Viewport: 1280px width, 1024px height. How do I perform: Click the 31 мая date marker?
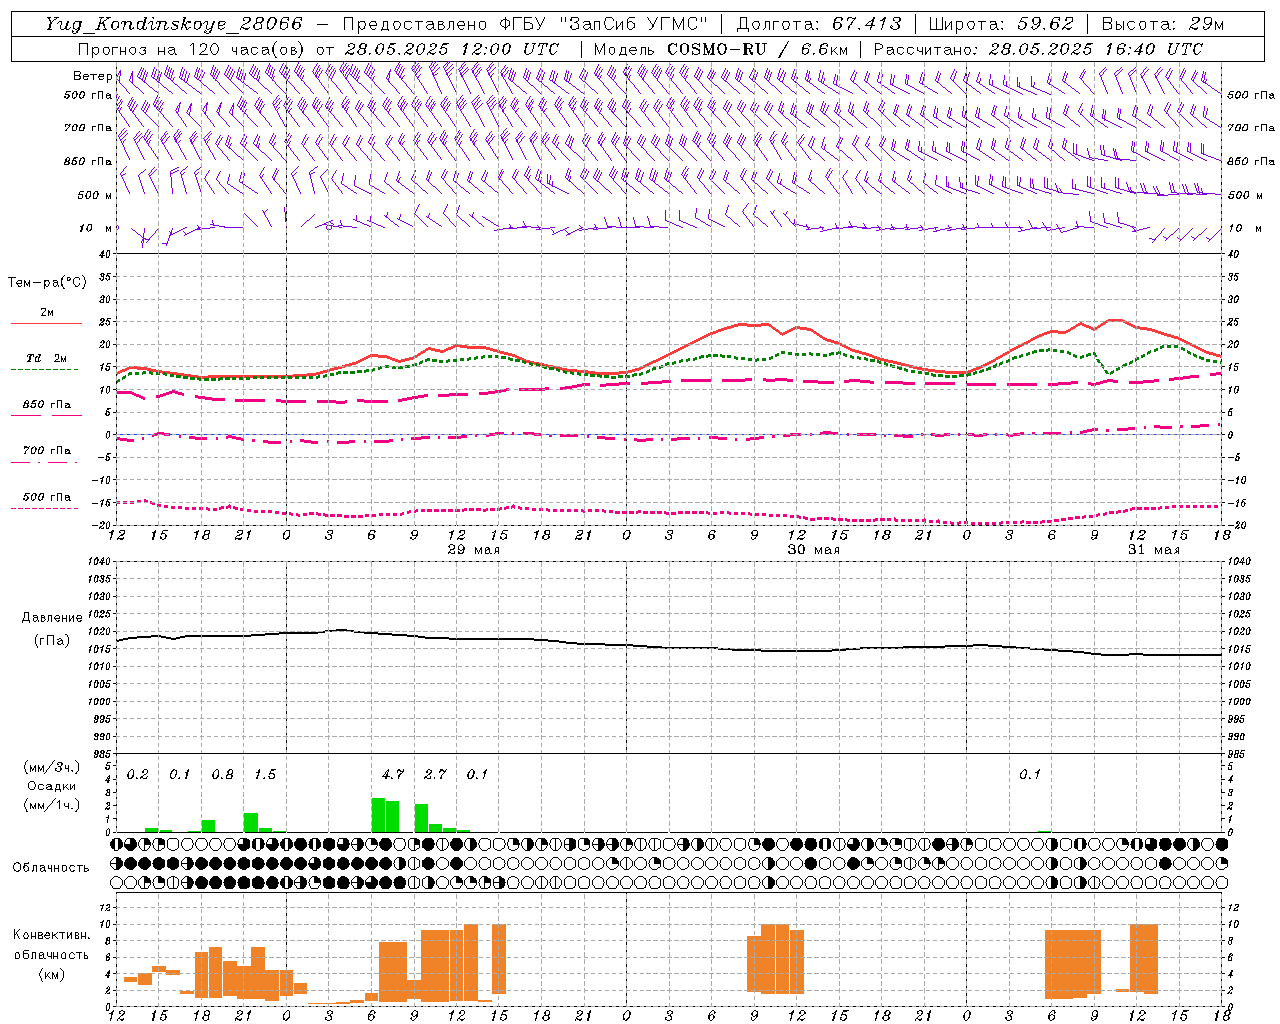point(1153,550)
